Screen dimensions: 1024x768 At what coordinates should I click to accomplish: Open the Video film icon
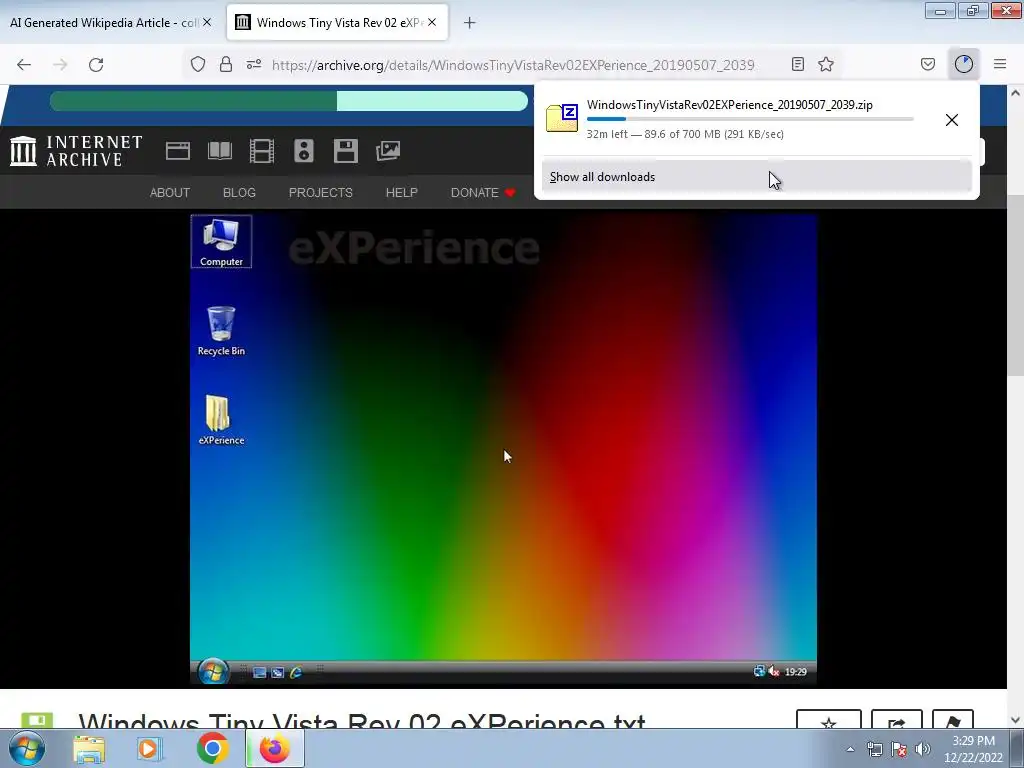tap(262, 151)
